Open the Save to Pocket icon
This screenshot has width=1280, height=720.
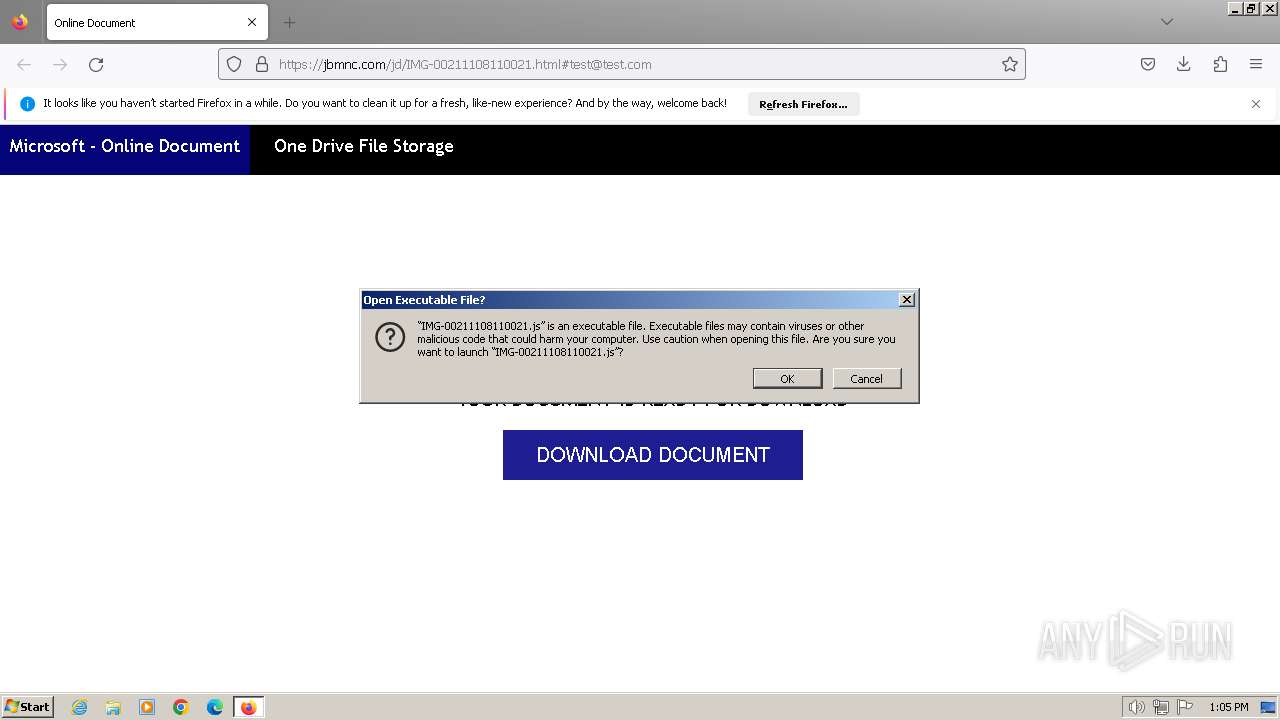coord(1148,64)
